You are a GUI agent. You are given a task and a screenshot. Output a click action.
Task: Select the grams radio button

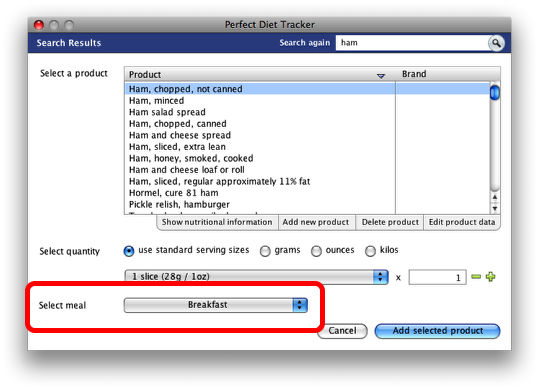265,251
